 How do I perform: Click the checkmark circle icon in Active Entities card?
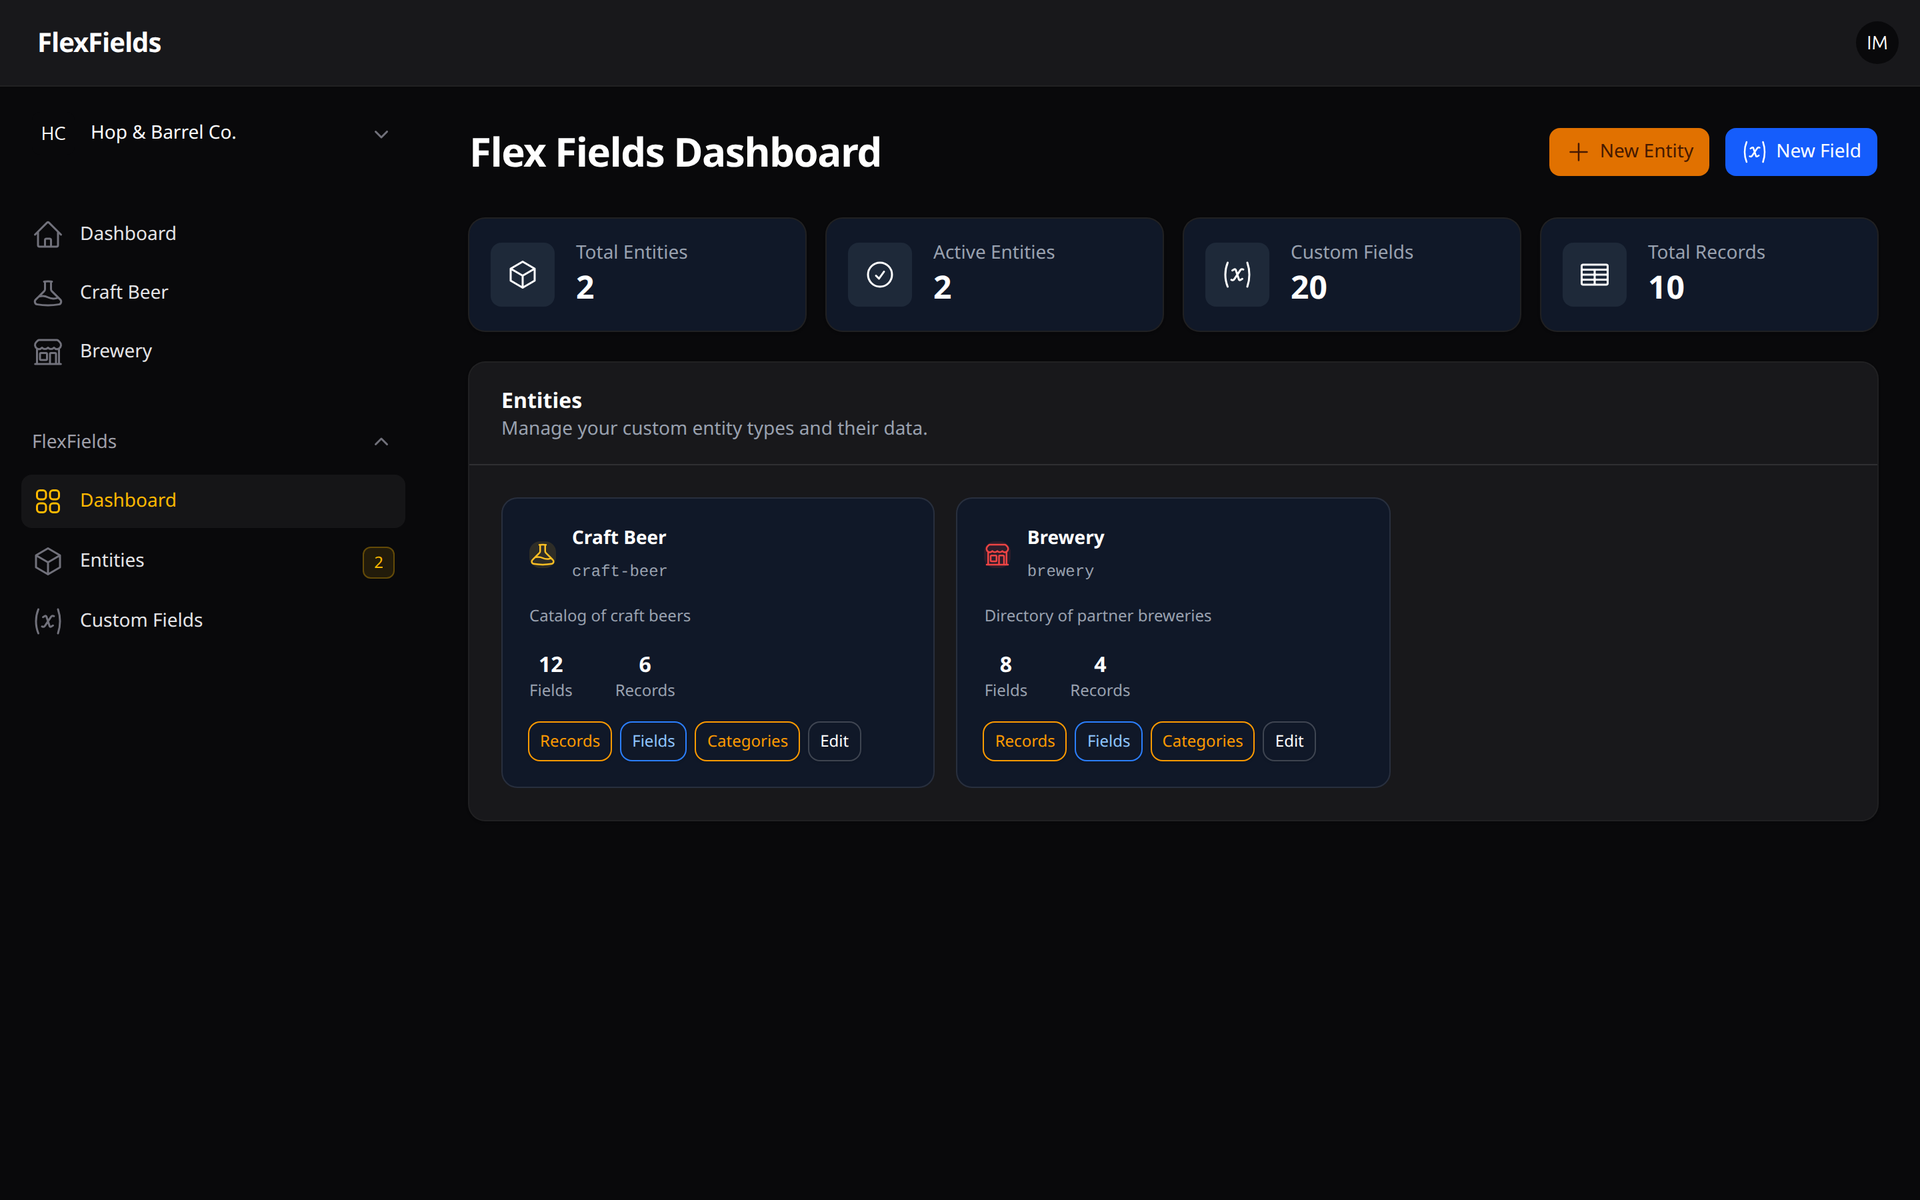[880, 275]
